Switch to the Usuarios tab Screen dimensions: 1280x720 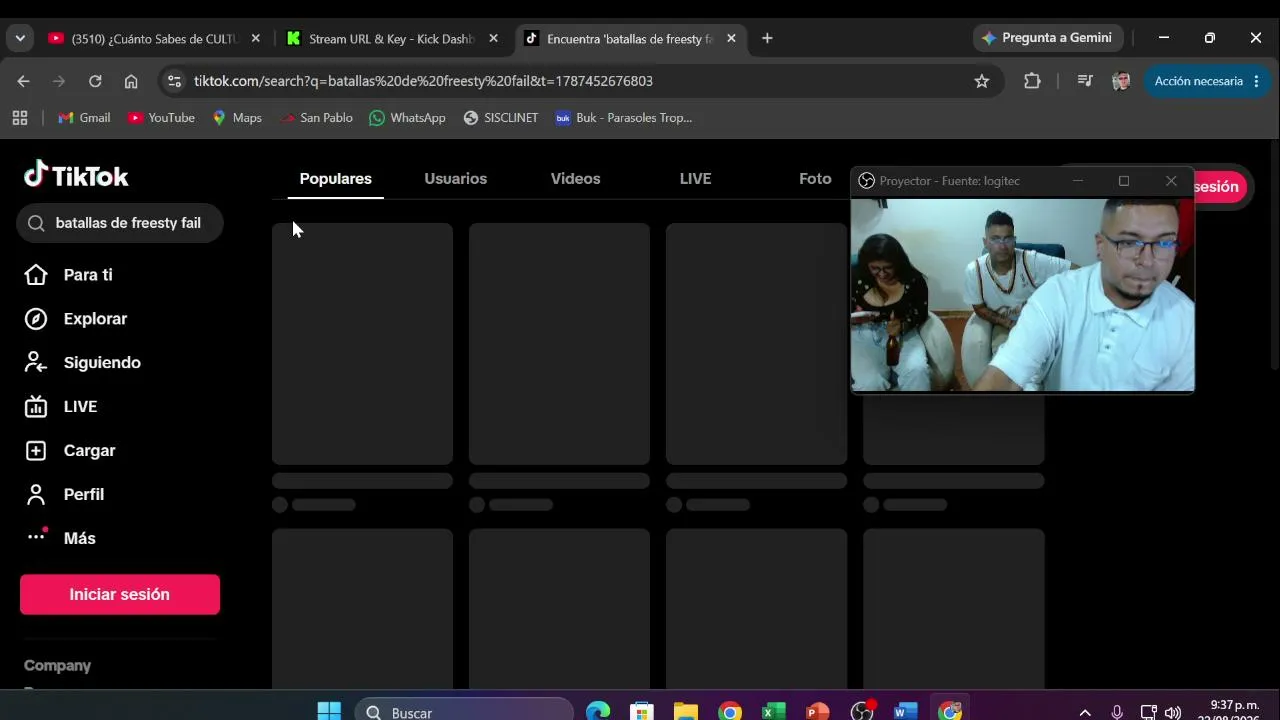[456, 179]
